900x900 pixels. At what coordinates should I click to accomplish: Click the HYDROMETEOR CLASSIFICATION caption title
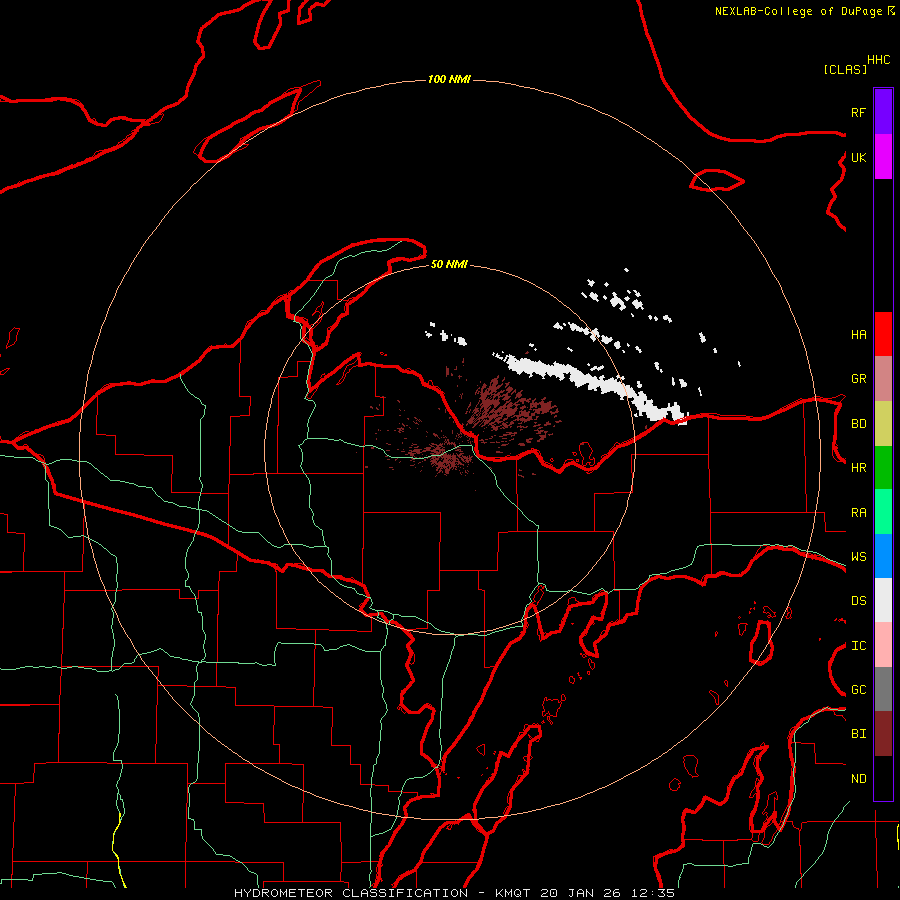click(x=351, y=893)
